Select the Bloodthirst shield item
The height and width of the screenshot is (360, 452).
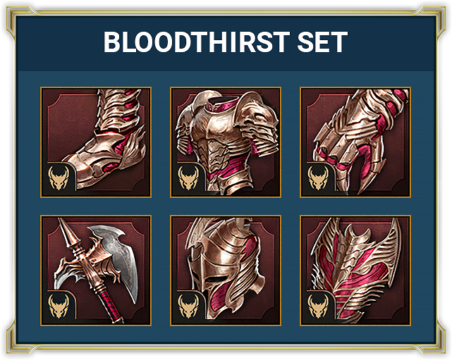tap(355, 270)
